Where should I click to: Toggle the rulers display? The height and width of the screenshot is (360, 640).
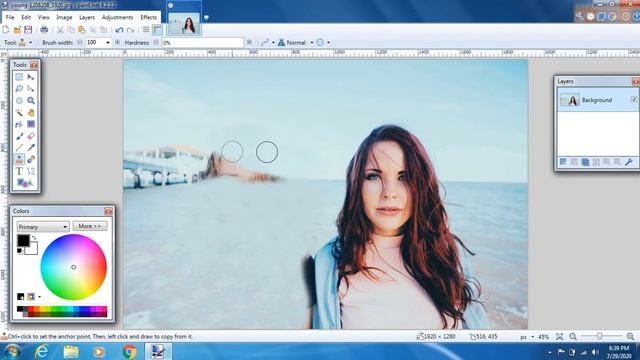pos(157,30)
